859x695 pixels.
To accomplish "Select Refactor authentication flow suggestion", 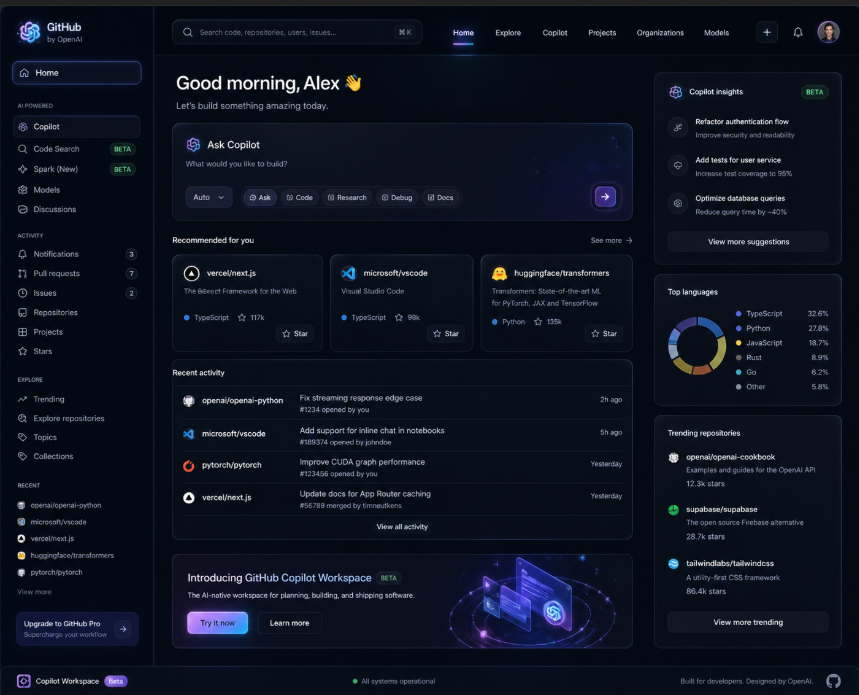I will pyautogui.click(x=748, y=128).
